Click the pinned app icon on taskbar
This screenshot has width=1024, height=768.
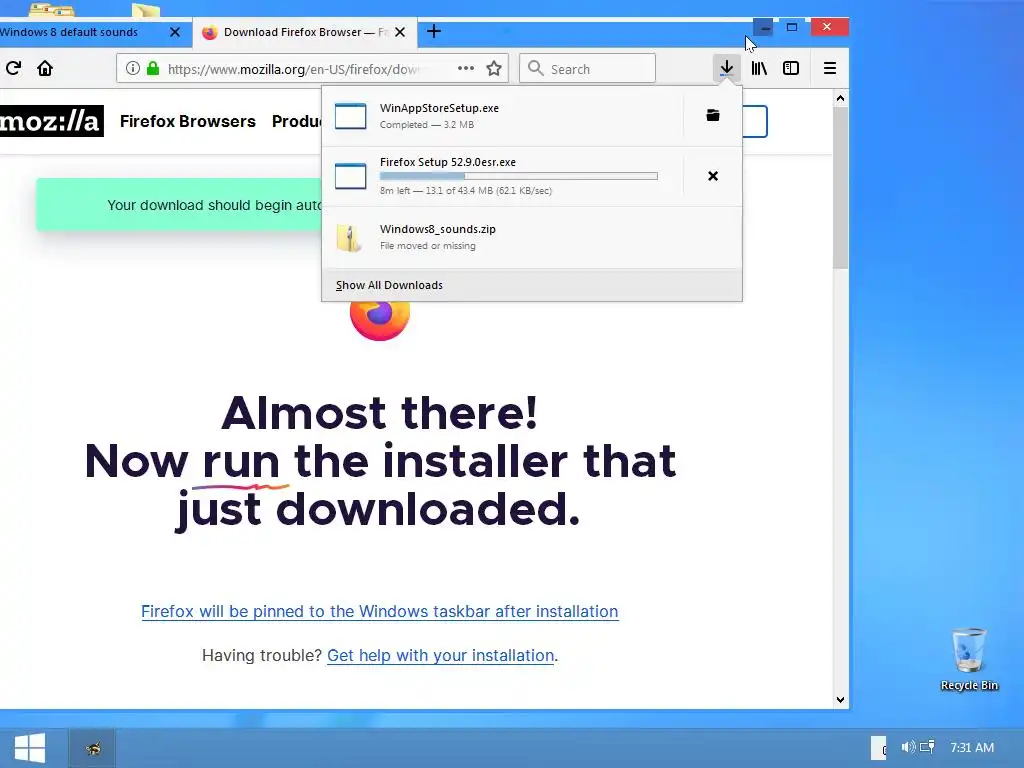point(93,748)
